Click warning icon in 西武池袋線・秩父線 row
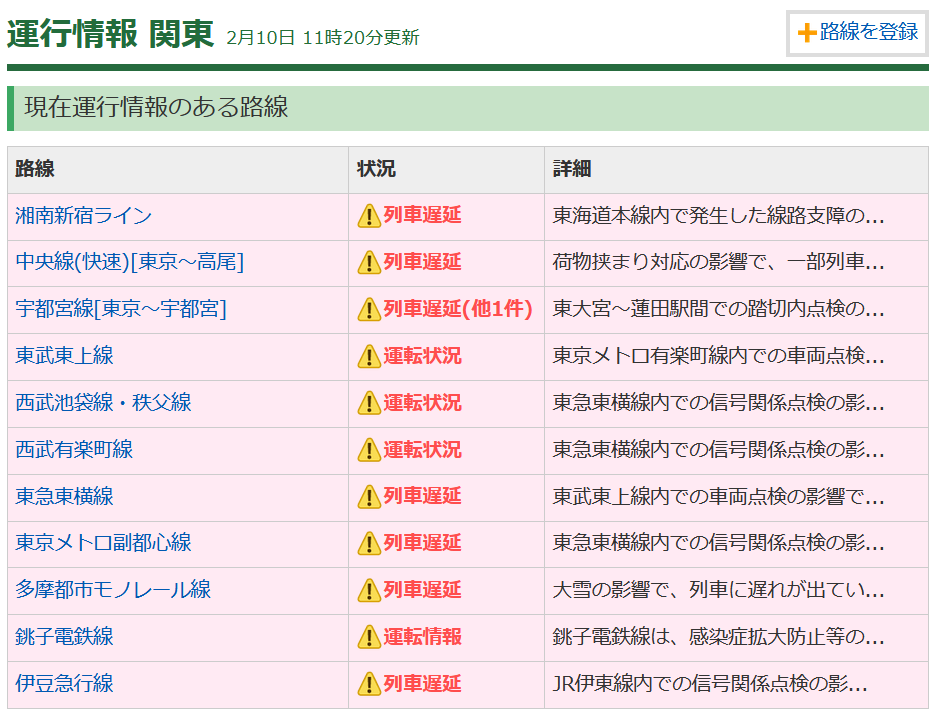The width and height of the screenshot is (940, 724). (369, 403)
